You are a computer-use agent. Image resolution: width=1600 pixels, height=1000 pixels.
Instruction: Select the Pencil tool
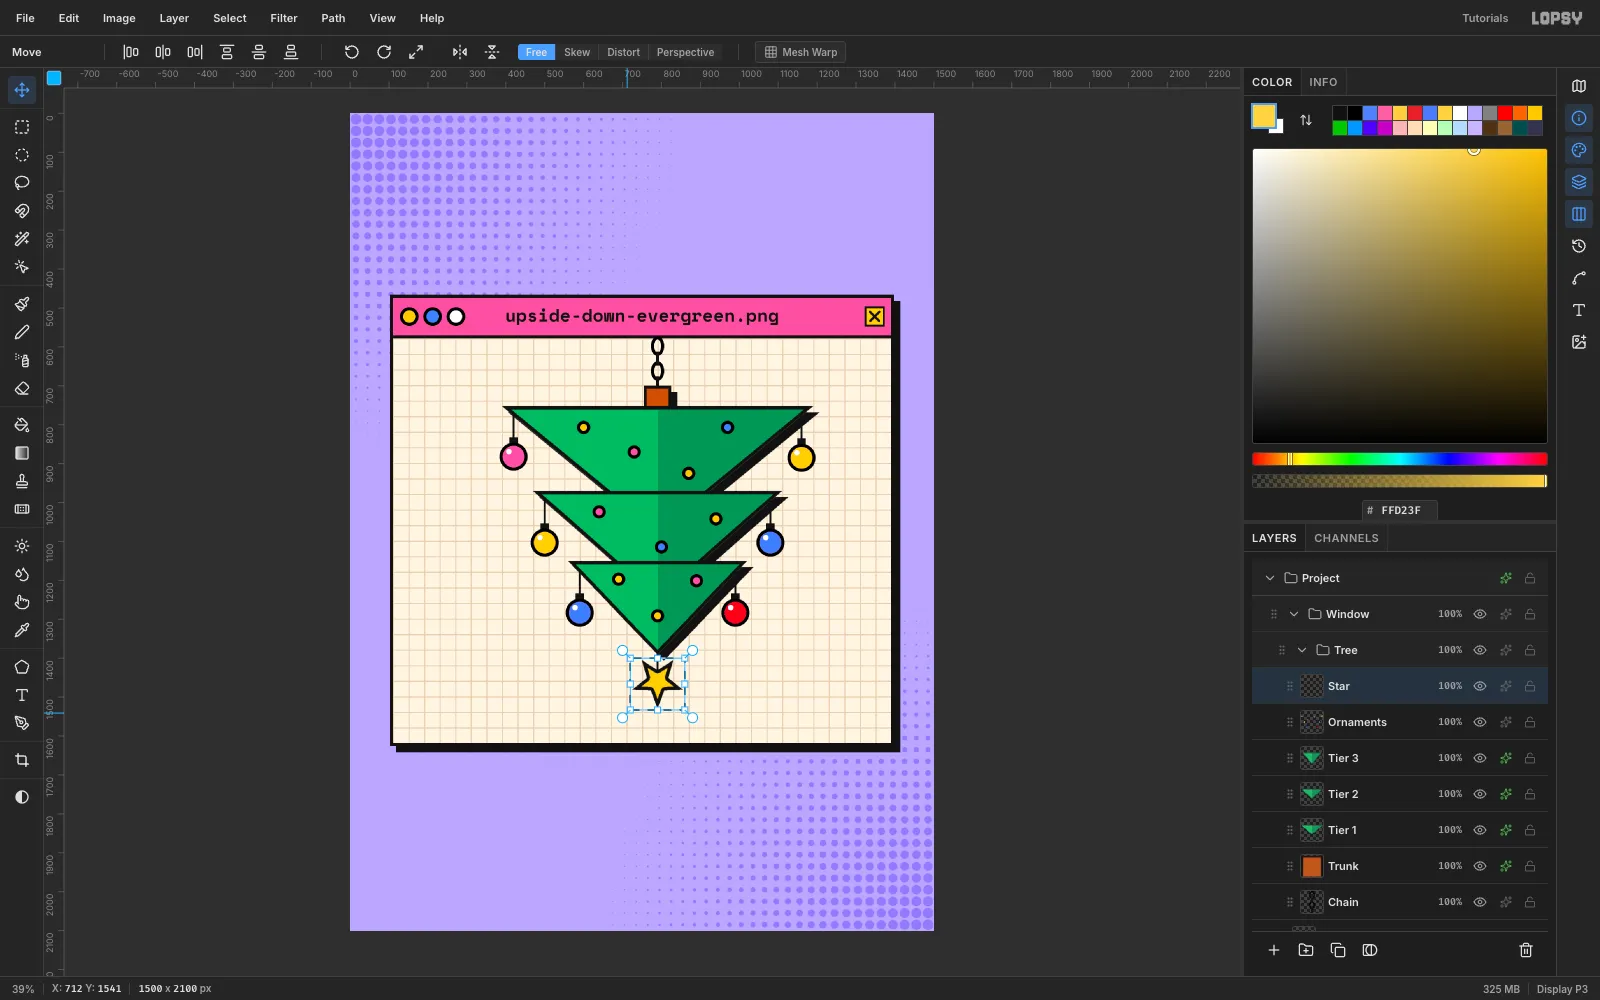pyautogui.click(x=22, y=332)
